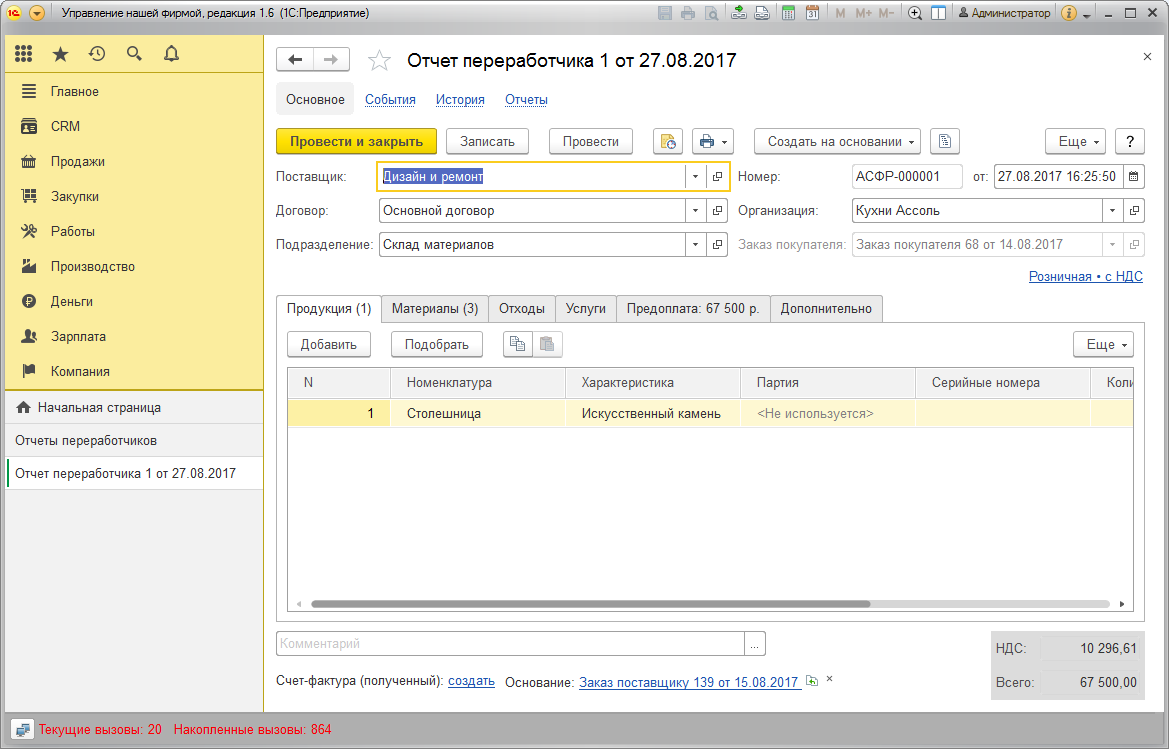Go forward with the right arrow button
The image size is (1169, 749).
(332, 60)
